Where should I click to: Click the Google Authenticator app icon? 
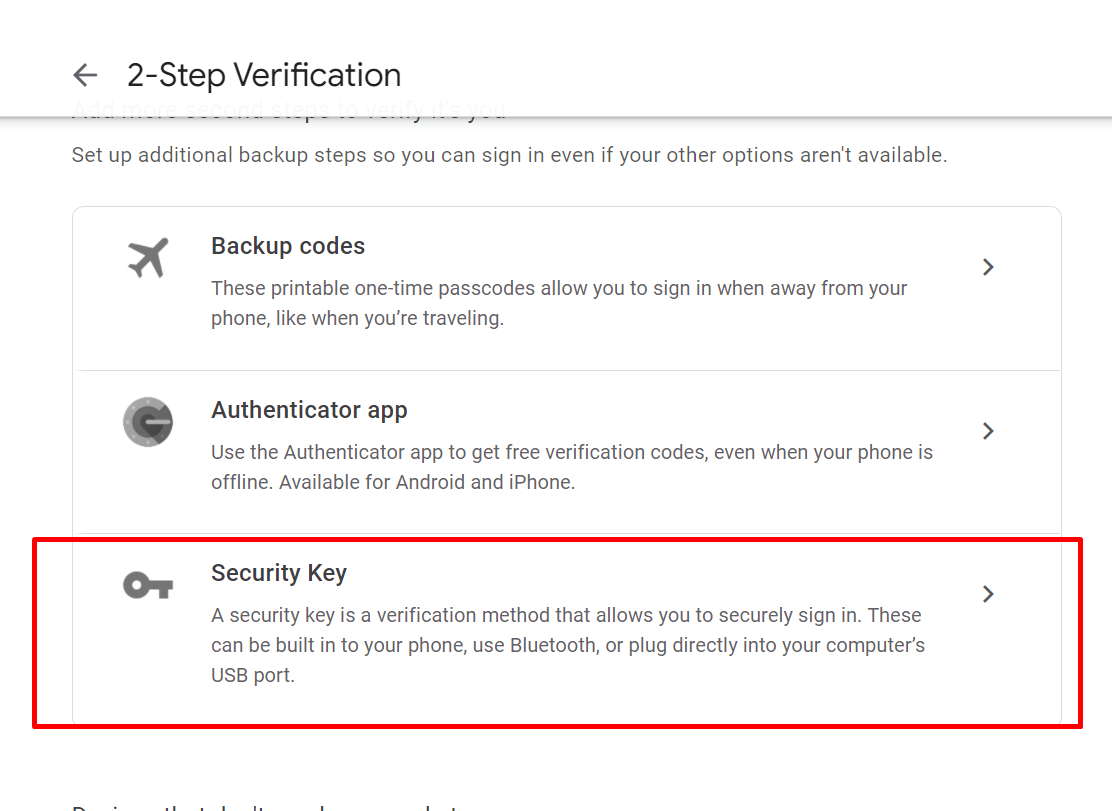(148, 422)
